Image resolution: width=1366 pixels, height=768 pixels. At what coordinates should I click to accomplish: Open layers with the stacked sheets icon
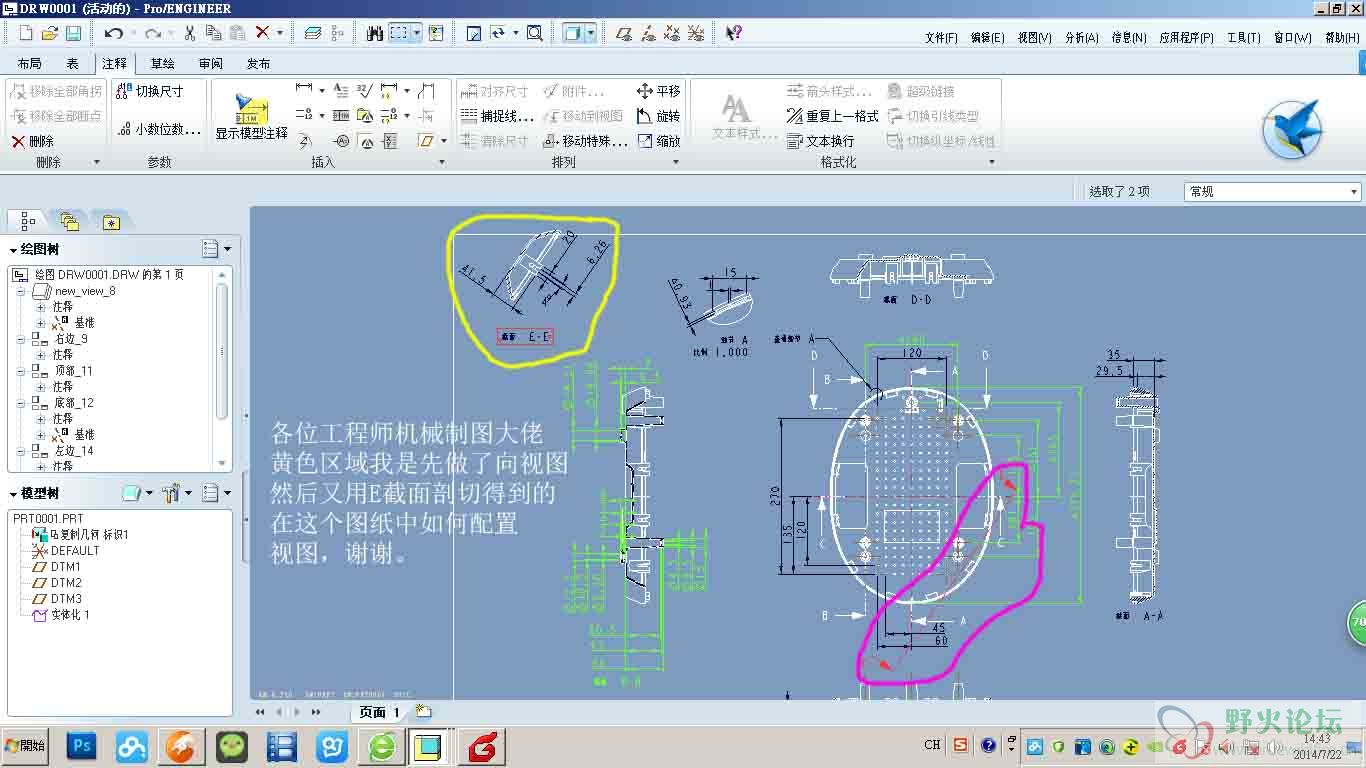tap(312, 33)
